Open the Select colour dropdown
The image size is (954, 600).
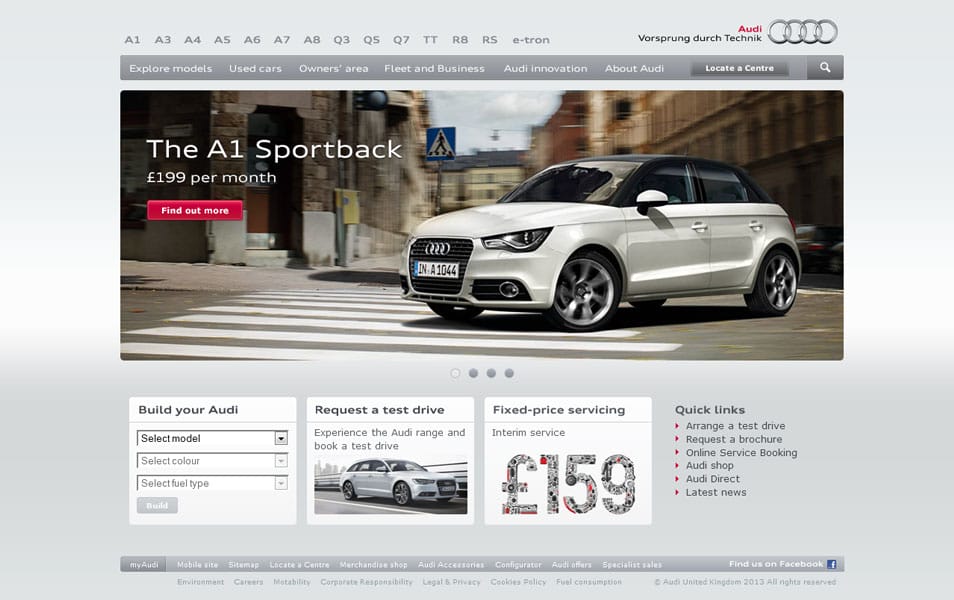pos(212,461)
